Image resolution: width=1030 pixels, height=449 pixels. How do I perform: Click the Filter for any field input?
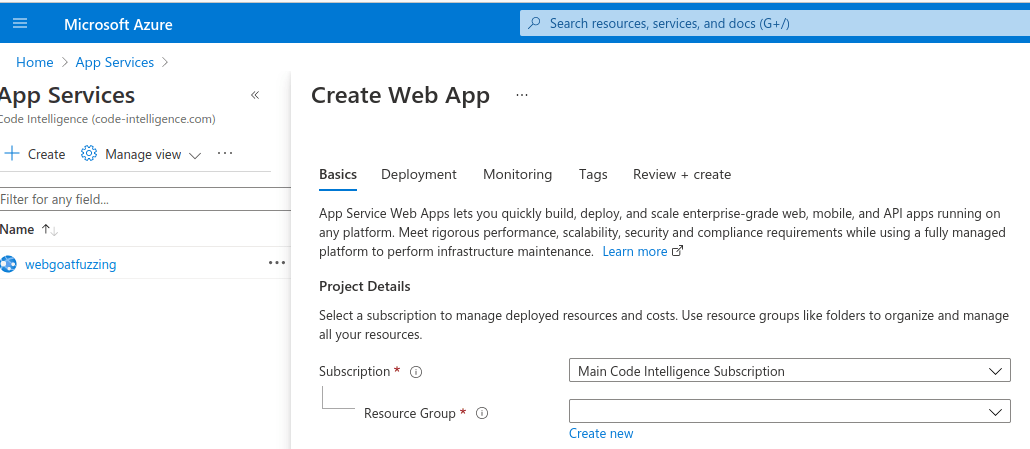[x=145, y=199]
